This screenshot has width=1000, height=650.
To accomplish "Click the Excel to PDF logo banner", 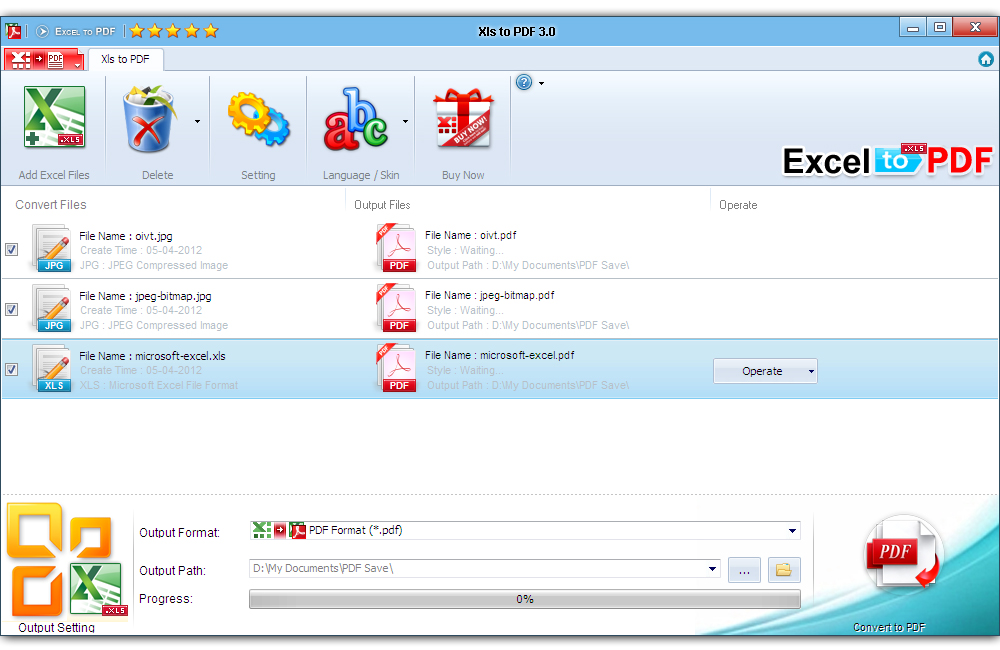I will (x=887, y=161).
